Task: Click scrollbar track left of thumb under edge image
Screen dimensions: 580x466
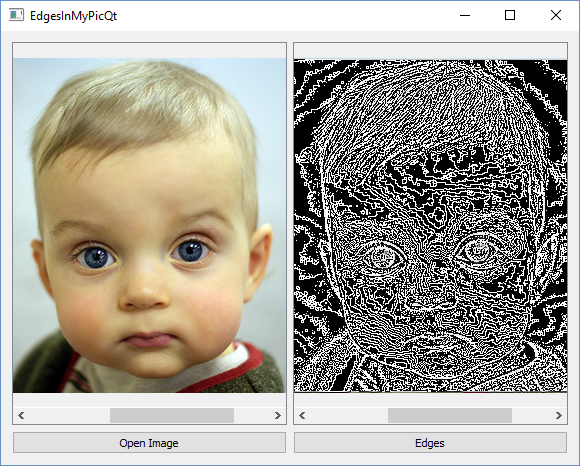Action: coord(349,415)
